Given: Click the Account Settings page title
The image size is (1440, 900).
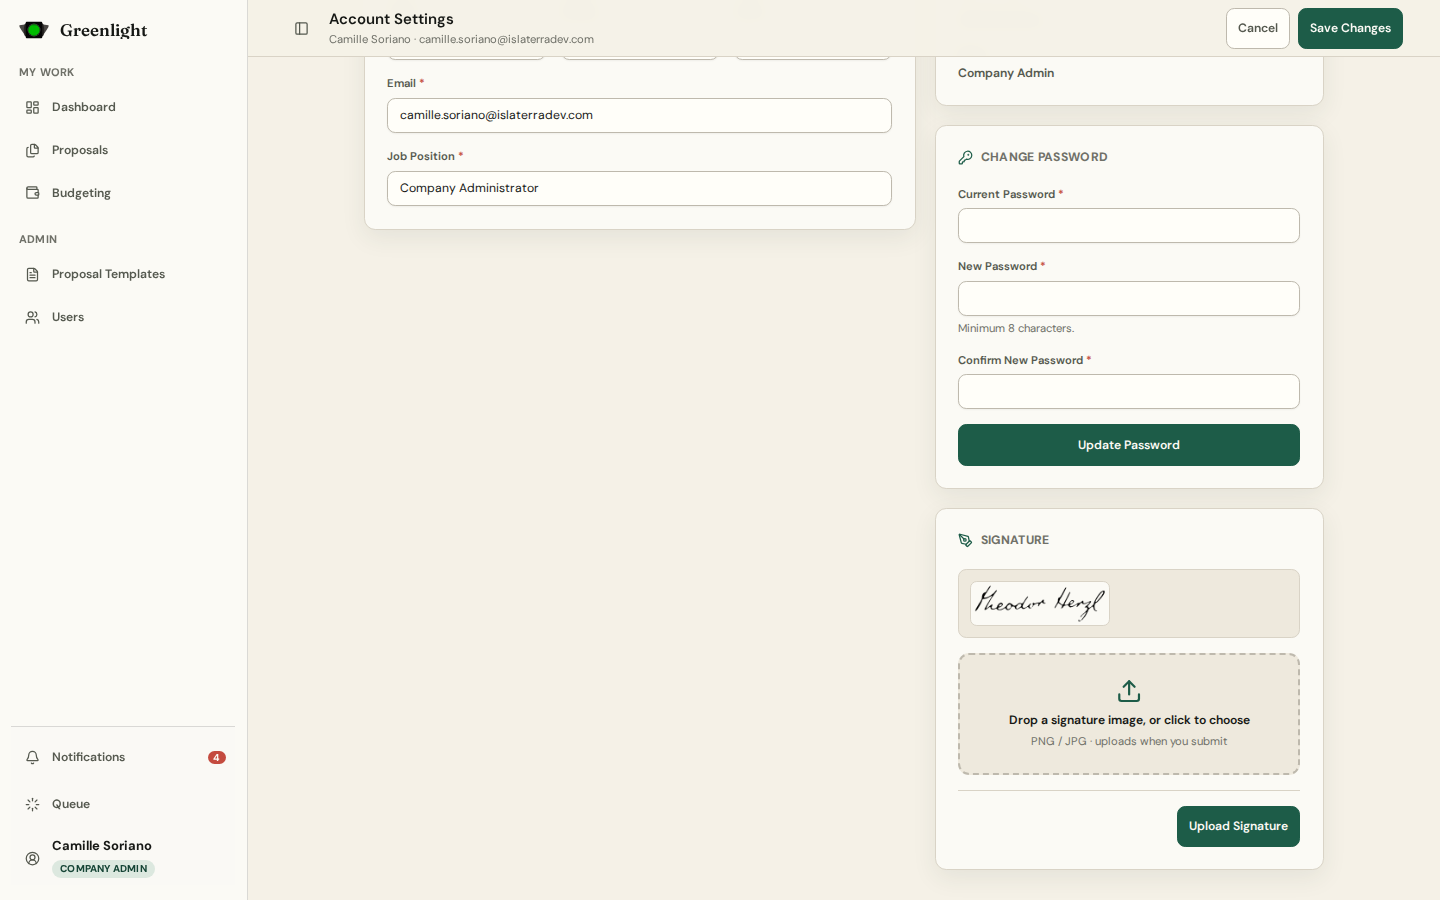Looking at the screenshot, I should [x=391, y=19].
